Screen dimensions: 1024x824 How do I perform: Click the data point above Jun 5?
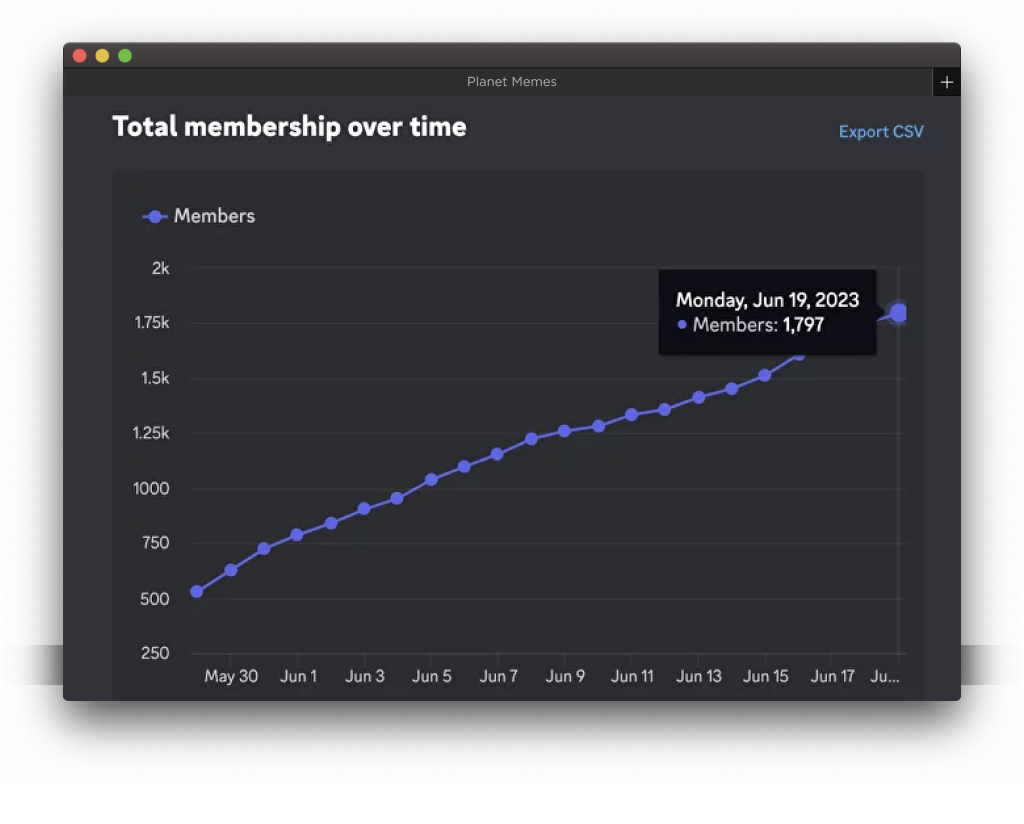431,480
